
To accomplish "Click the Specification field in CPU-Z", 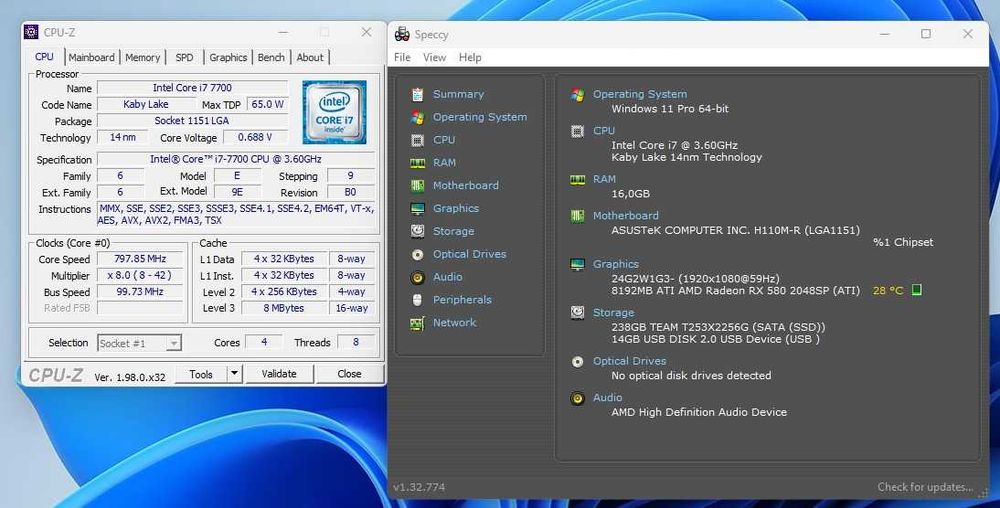I will pyautogui.click(x=236, y=159).
